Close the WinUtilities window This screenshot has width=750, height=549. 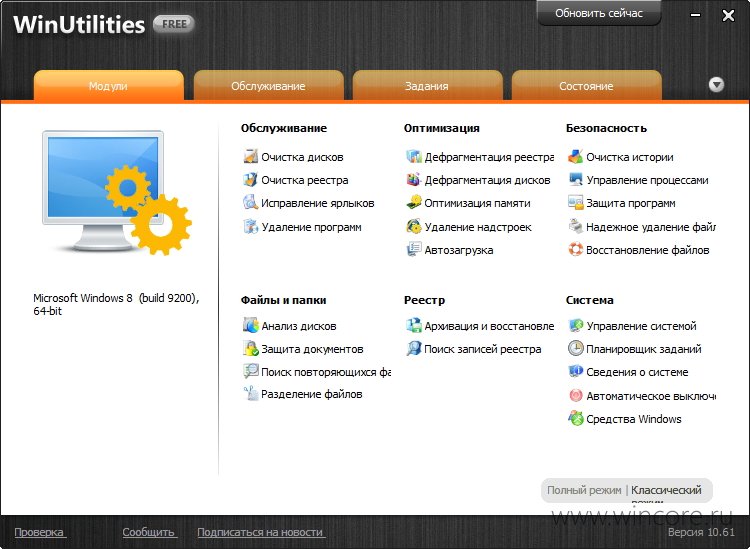728,16
